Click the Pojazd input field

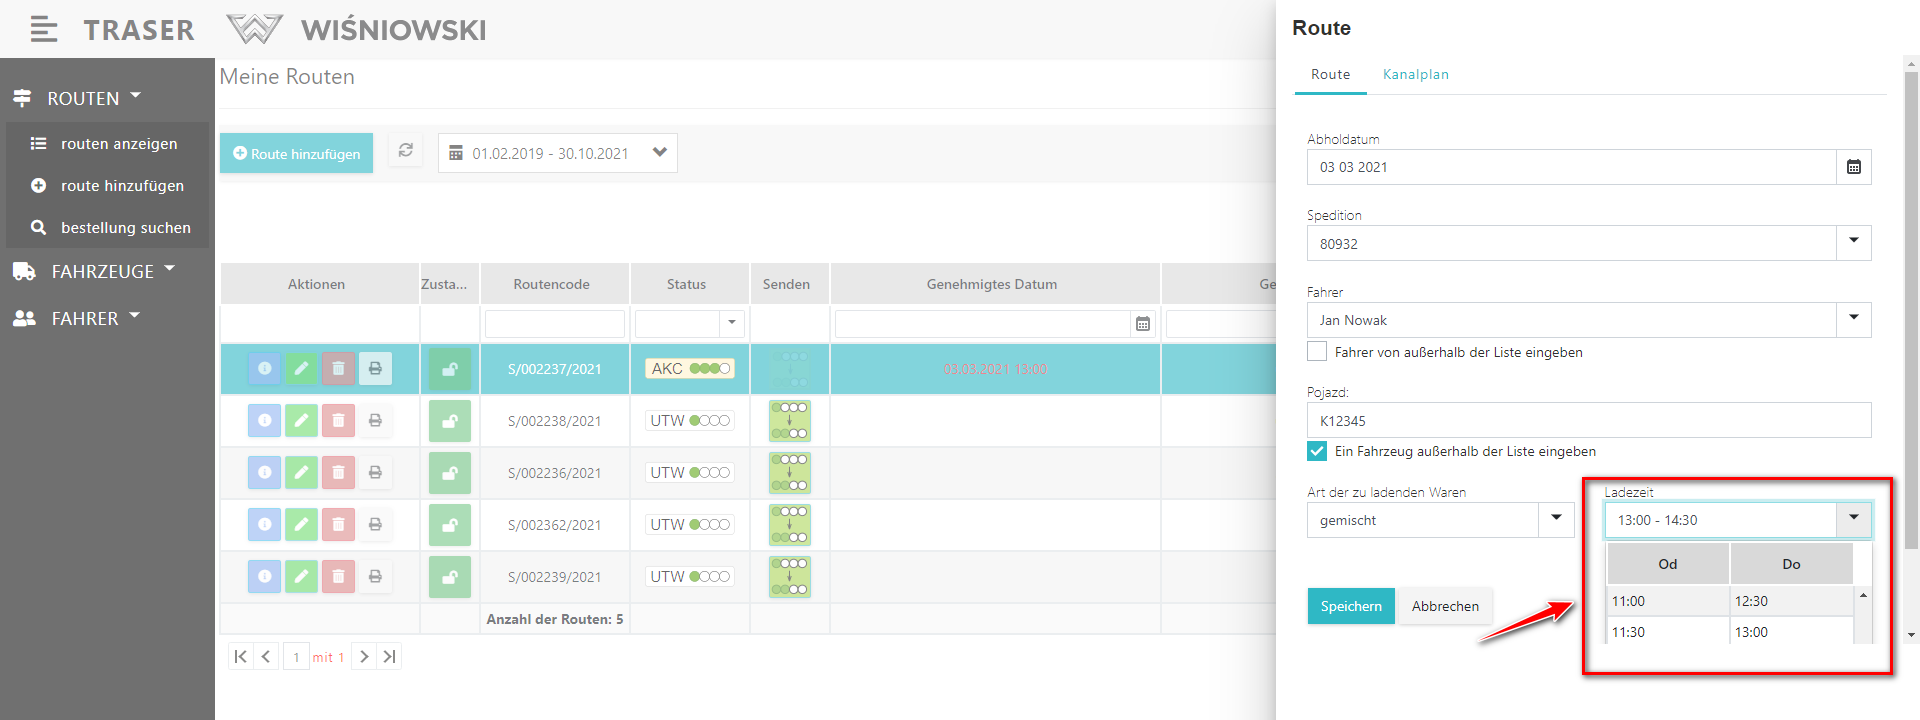point(1588,421)
